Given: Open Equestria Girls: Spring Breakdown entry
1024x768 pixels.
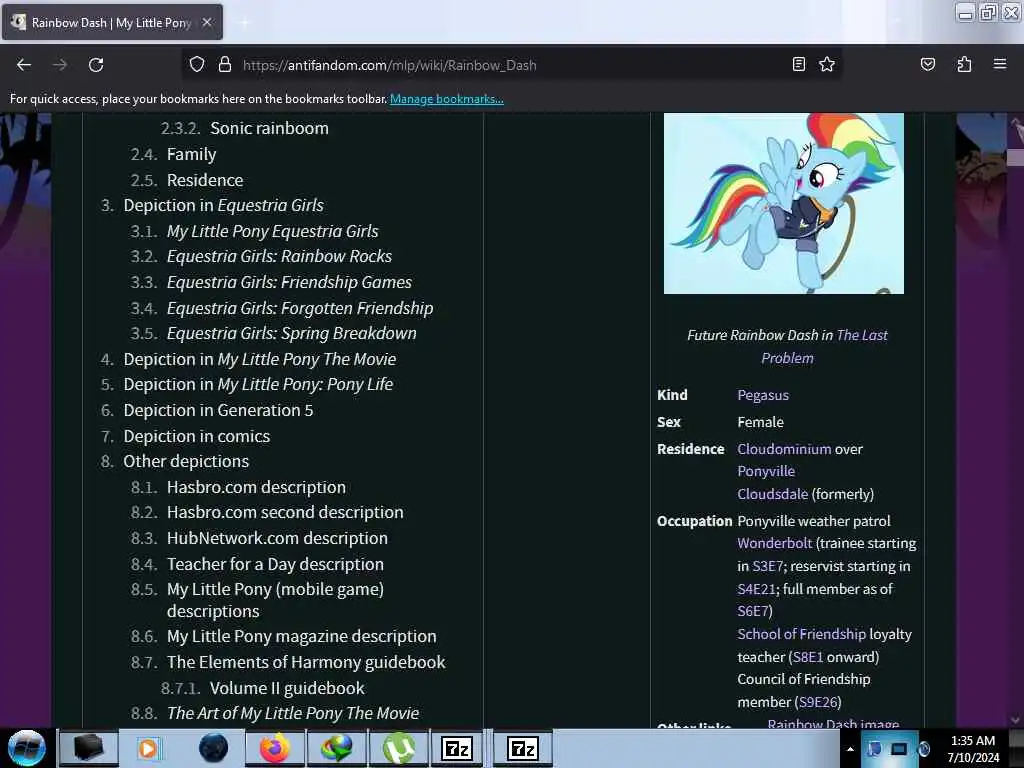Looking at the screenshot, I should [291, 333].
